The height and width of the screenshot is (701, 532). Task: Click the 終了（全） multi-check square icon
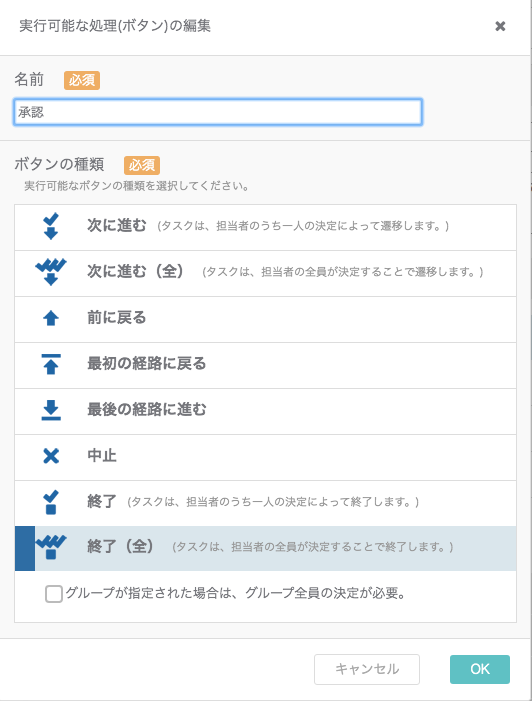coord(51,547)
